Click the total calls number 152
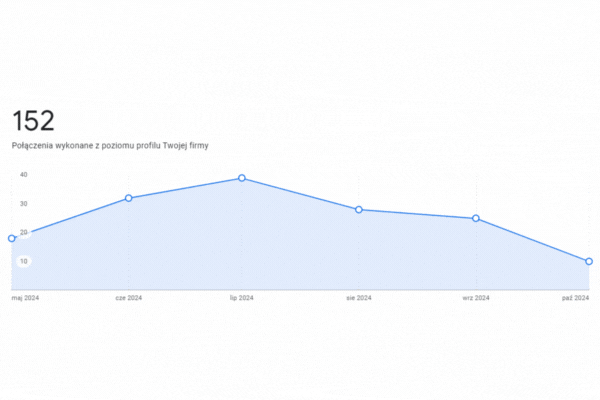This screenshot has height=400, width=600. coord(33,121)
